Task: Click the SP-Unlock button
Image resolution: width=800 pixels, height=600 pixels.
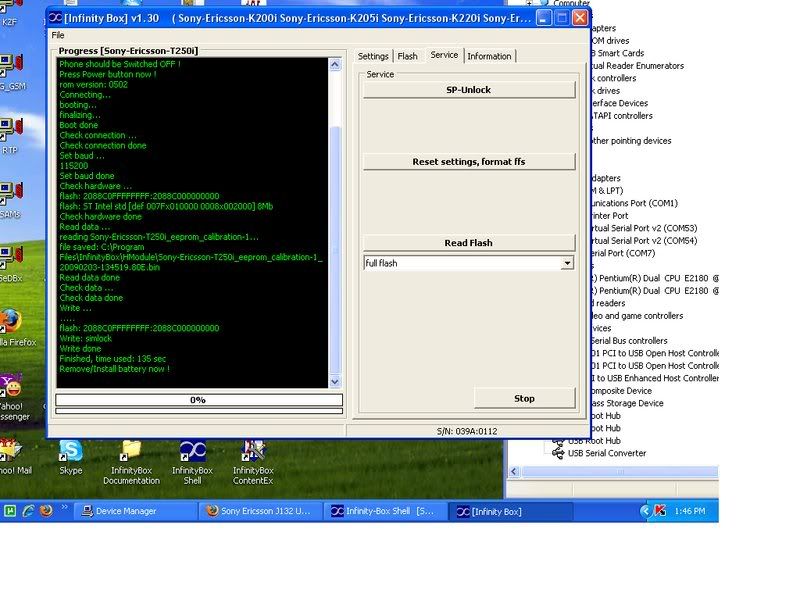Action: click(469, 90)
